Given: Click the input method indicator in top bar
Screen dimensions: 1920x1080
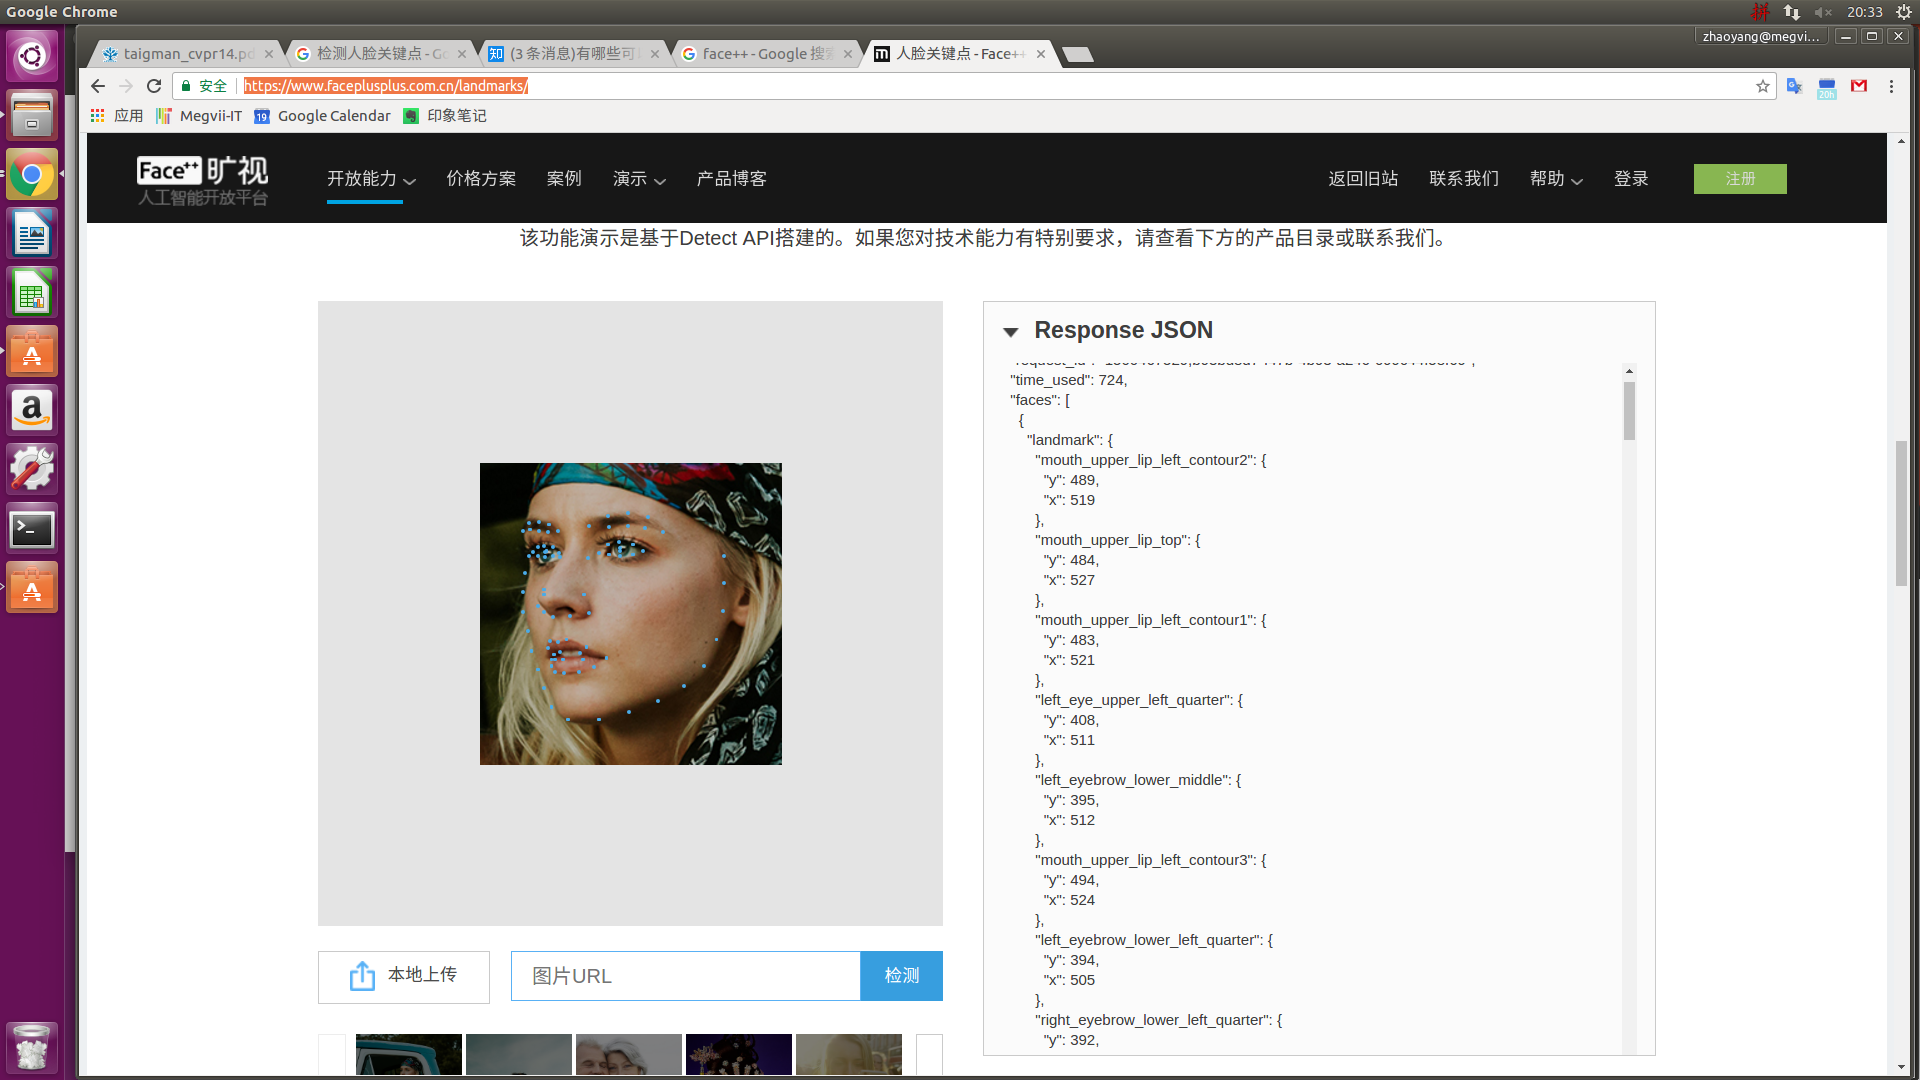Looking at the screenshot, I should (1760, 12).
